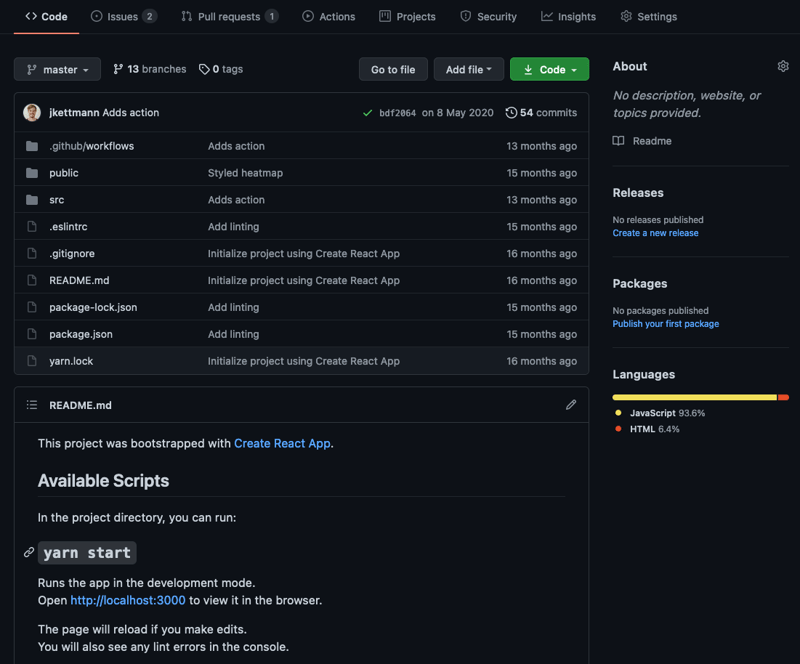The width and height of the screenshot is (800, 664).
Task: Switch to the Issues tab
Action: tap(123, 16)
